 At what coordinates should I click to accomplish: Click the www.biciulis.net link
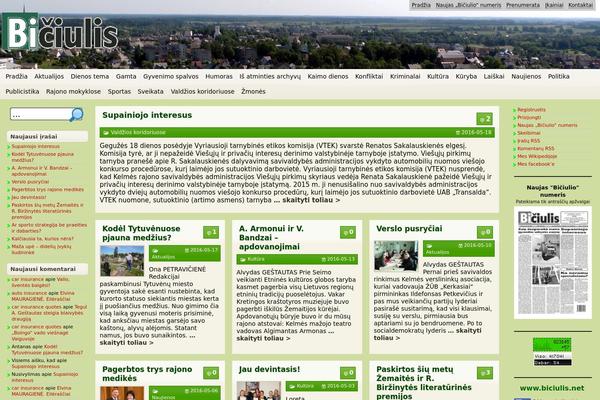[x=552, y=388]
